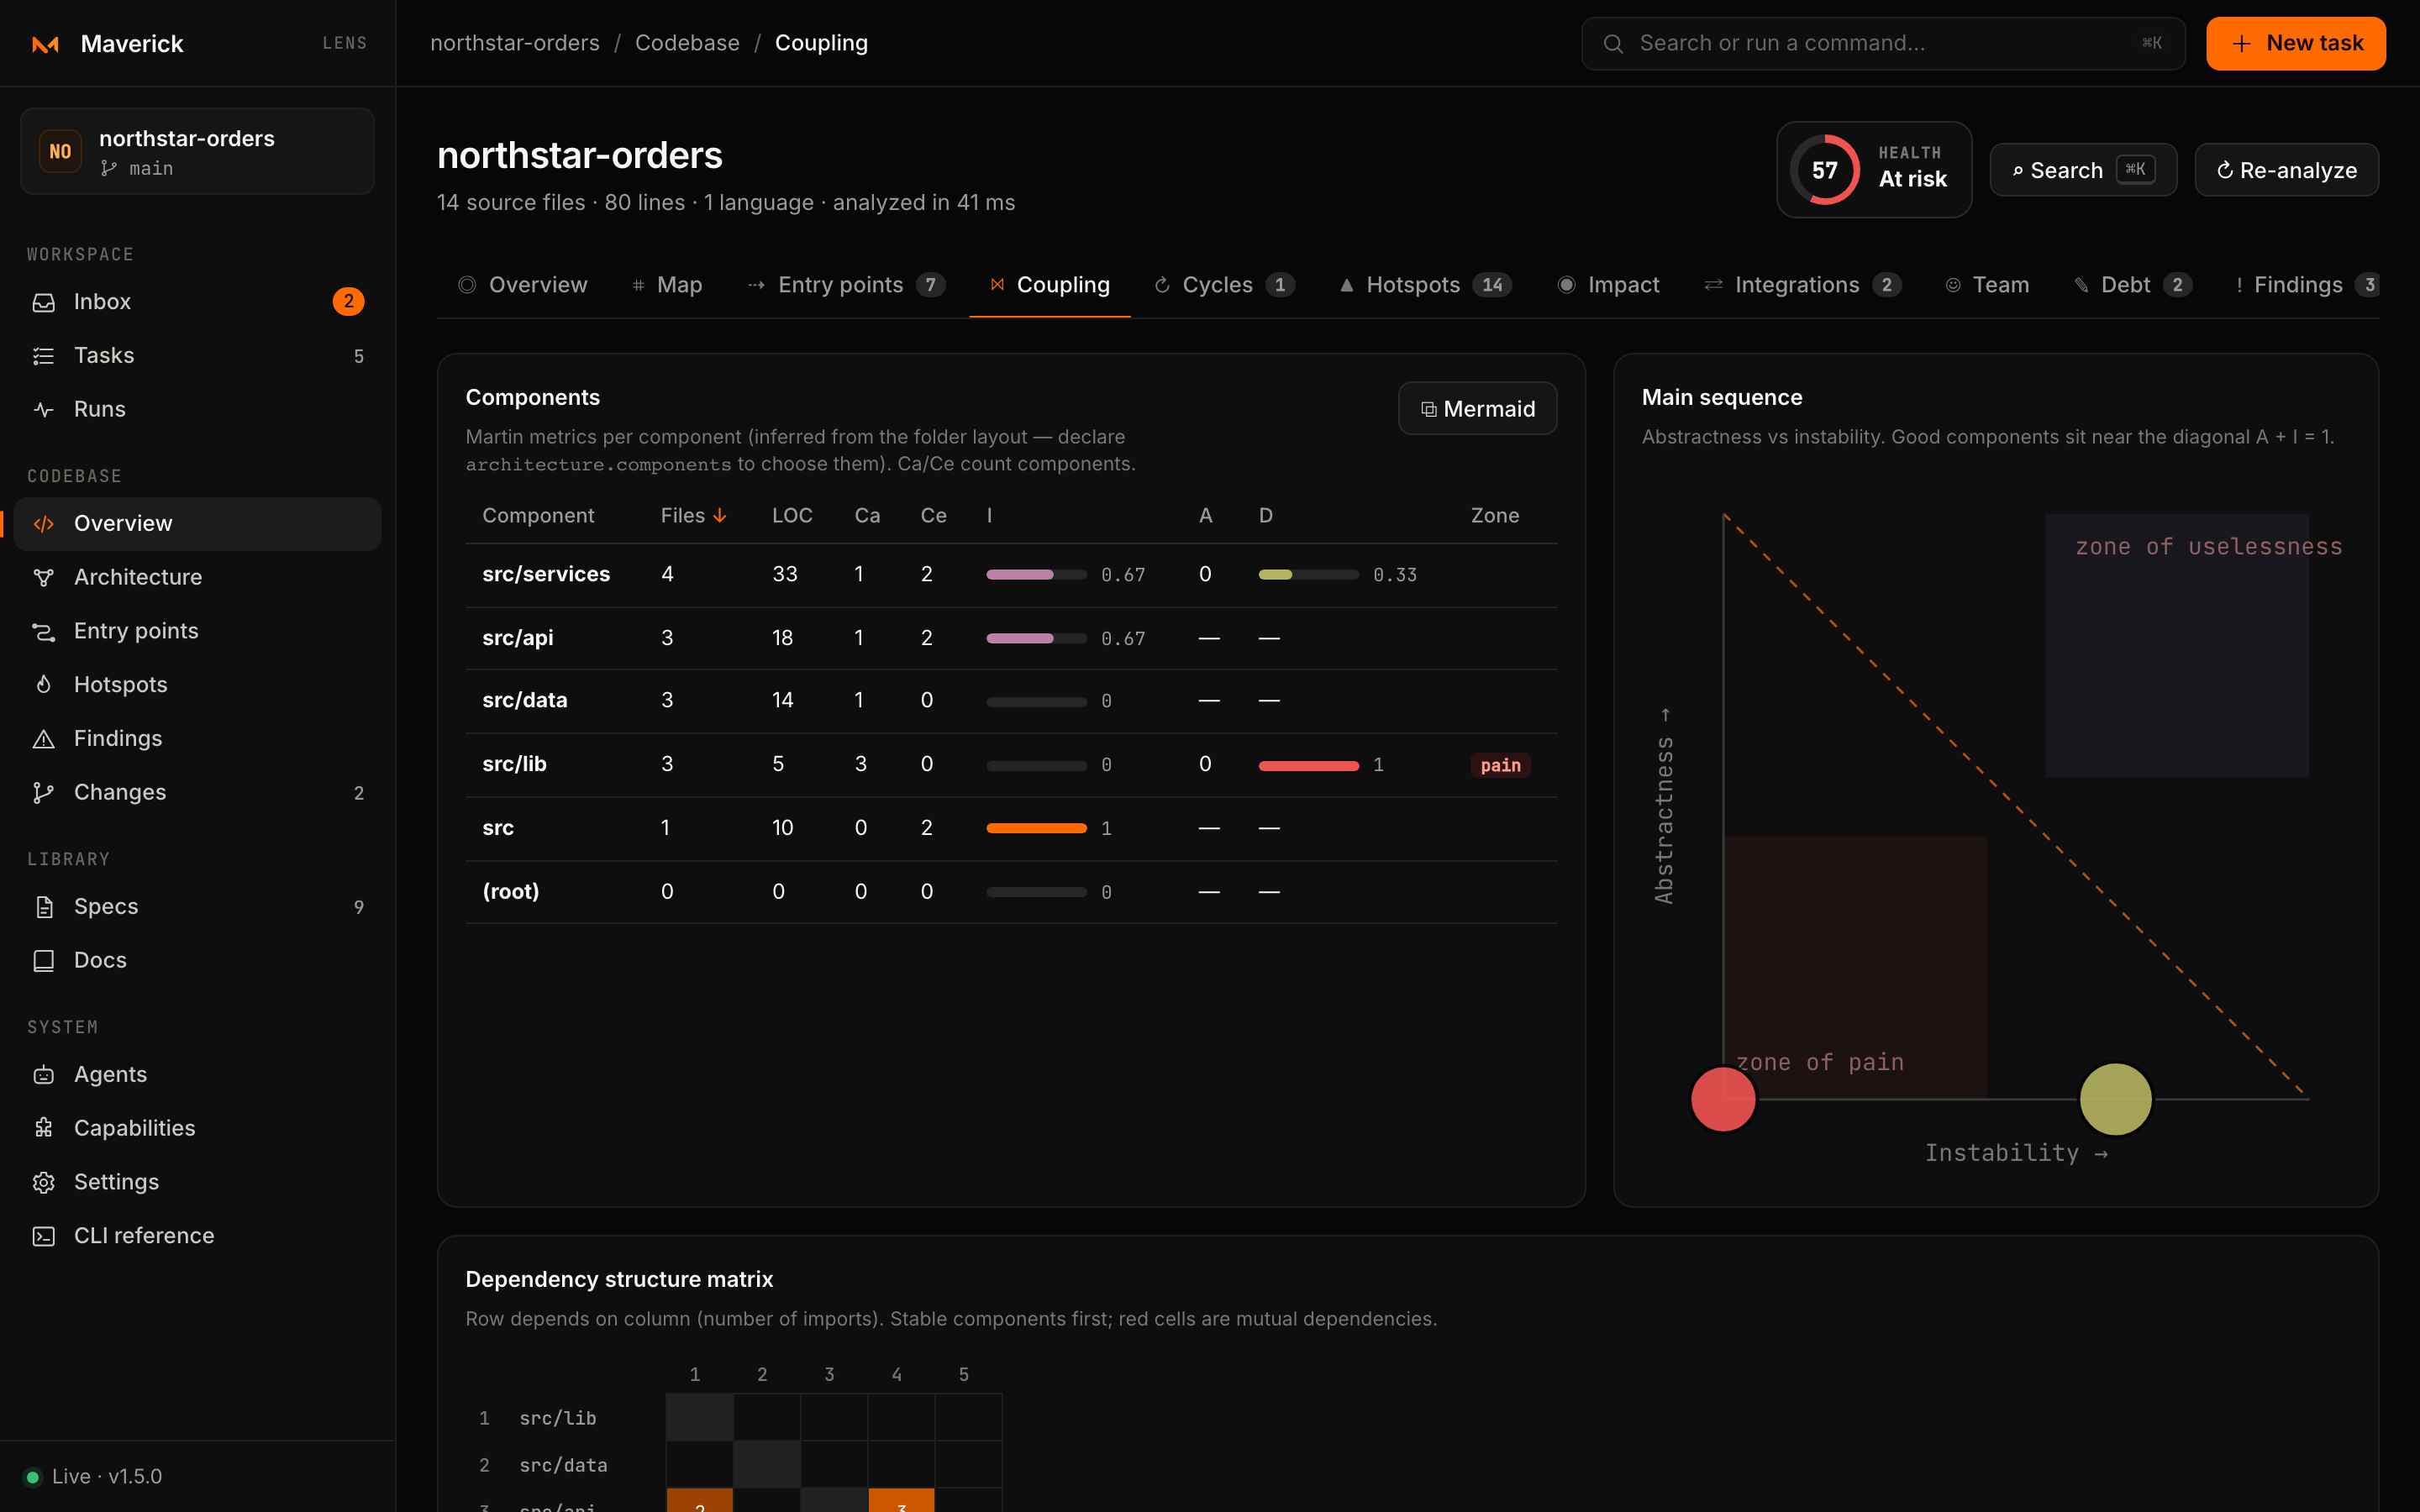Screen dimensions: 2420x1512
Task: Select the src/services component row
Action: click(x=1011, y=575)
